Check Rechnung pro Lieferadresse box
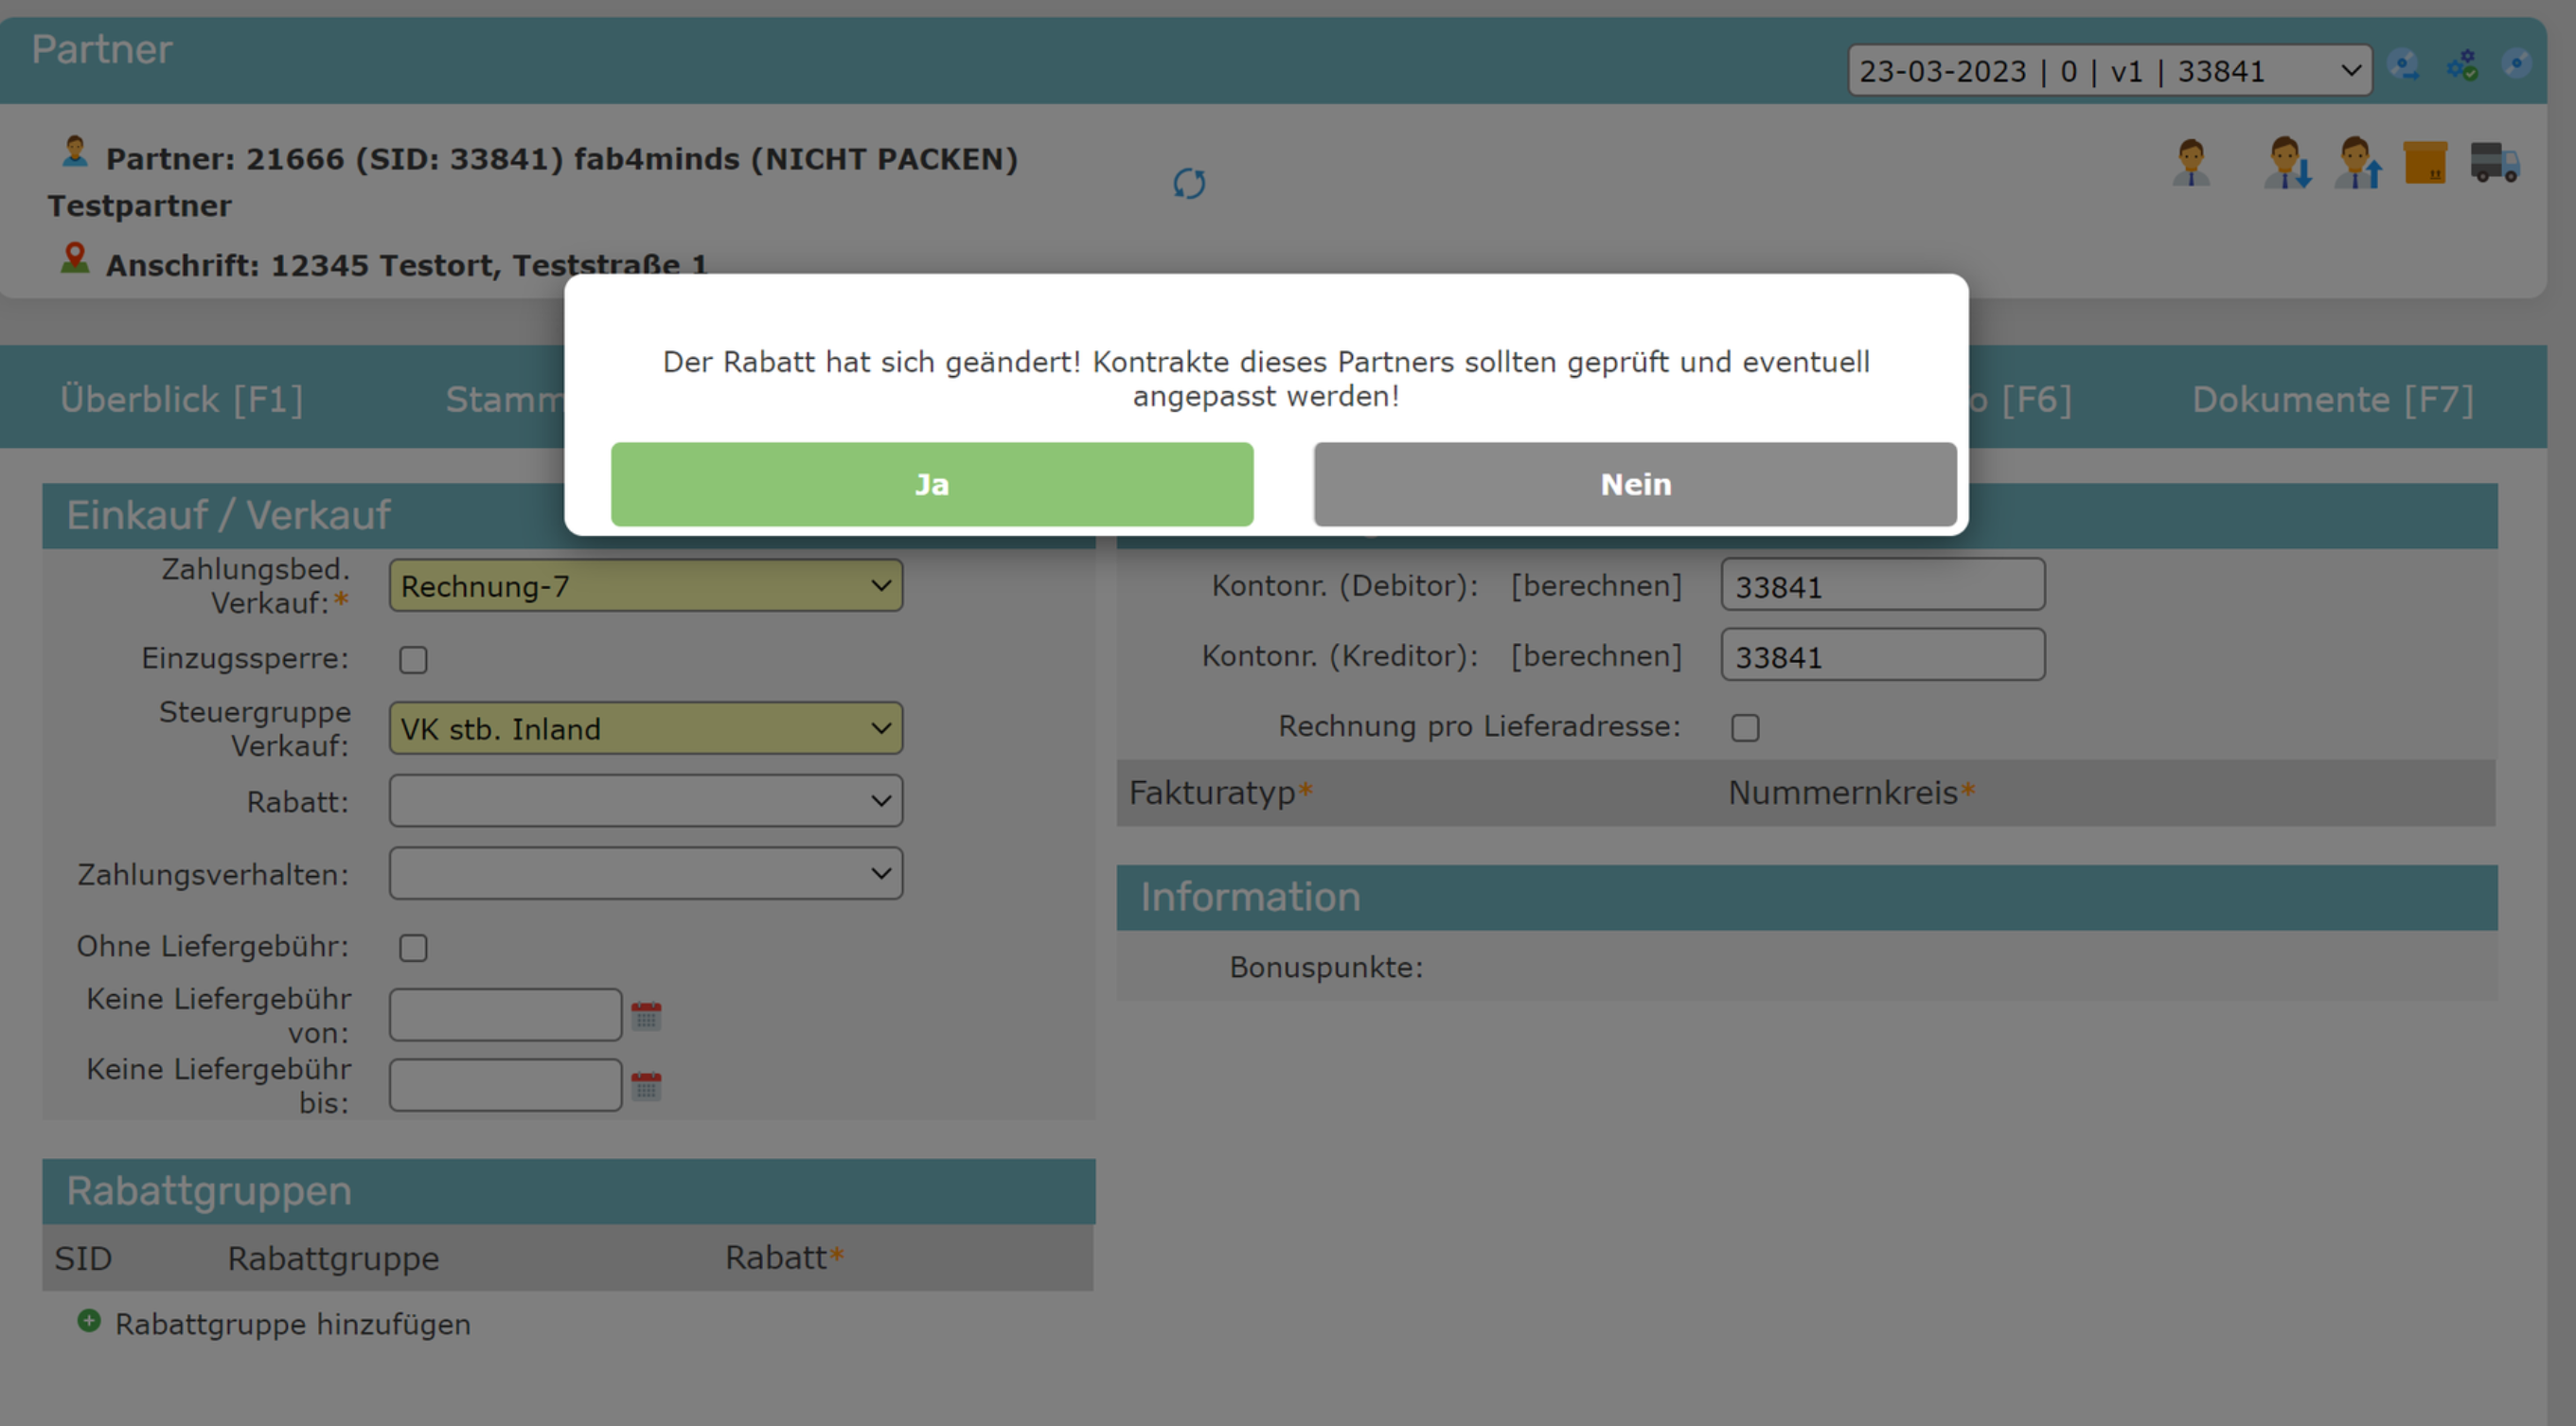Viewport: 2576px width, 1426px height. point(1745,728)
